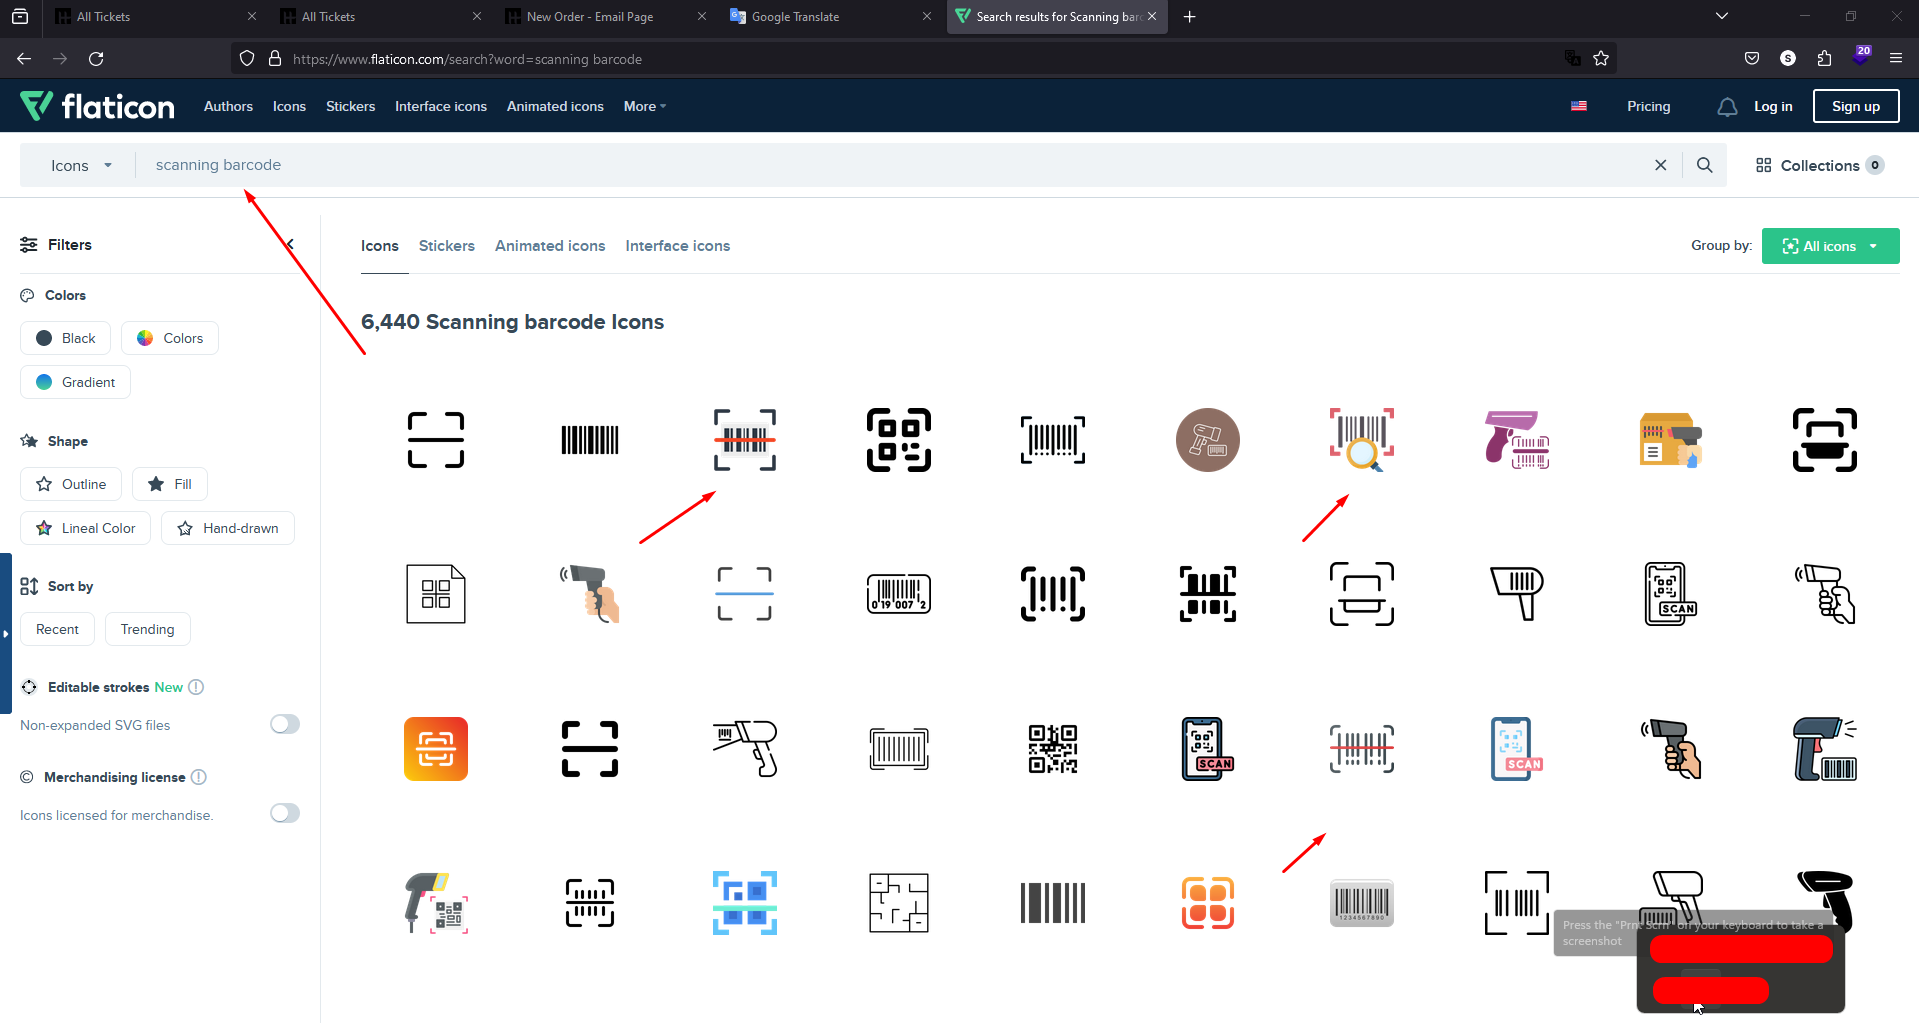Image resolution: width=1919 pixels, height=1023 pixels.
Task: Open Interface icons in top menu
Action: [441, 106]
